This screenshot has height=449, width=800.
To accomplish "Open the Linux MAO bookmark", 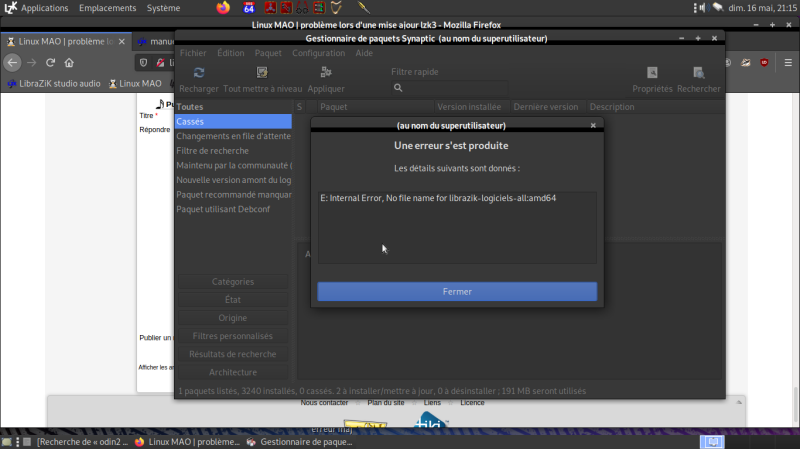I will click(x=135, y=84).
